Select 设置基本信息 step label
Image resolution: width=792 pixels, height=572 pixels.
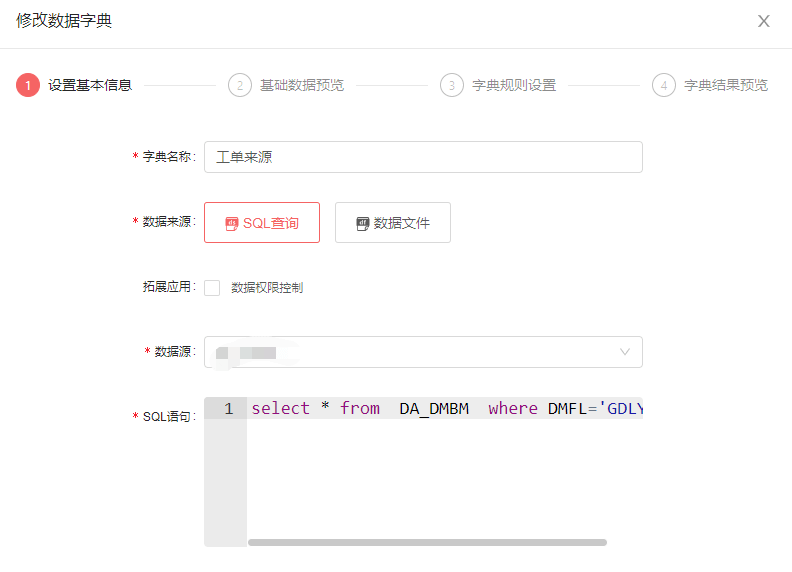(x=90, y=85)
